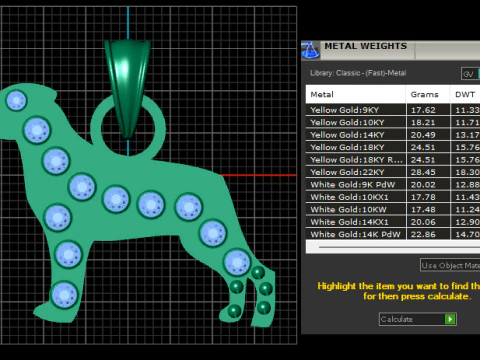Click the 20.02 grams value
This screenshot has width=480, height=360.
(423, 185)
